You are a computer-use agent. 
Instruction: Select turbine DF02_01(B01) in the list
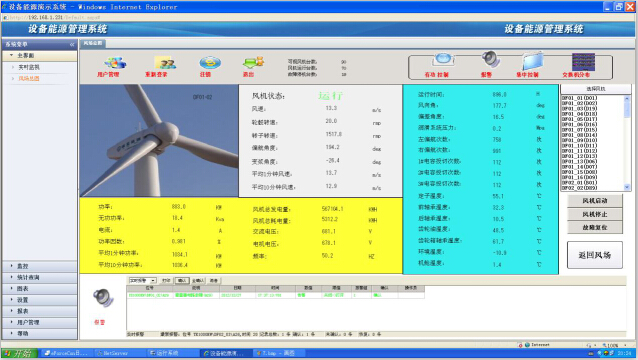(579, 183)
